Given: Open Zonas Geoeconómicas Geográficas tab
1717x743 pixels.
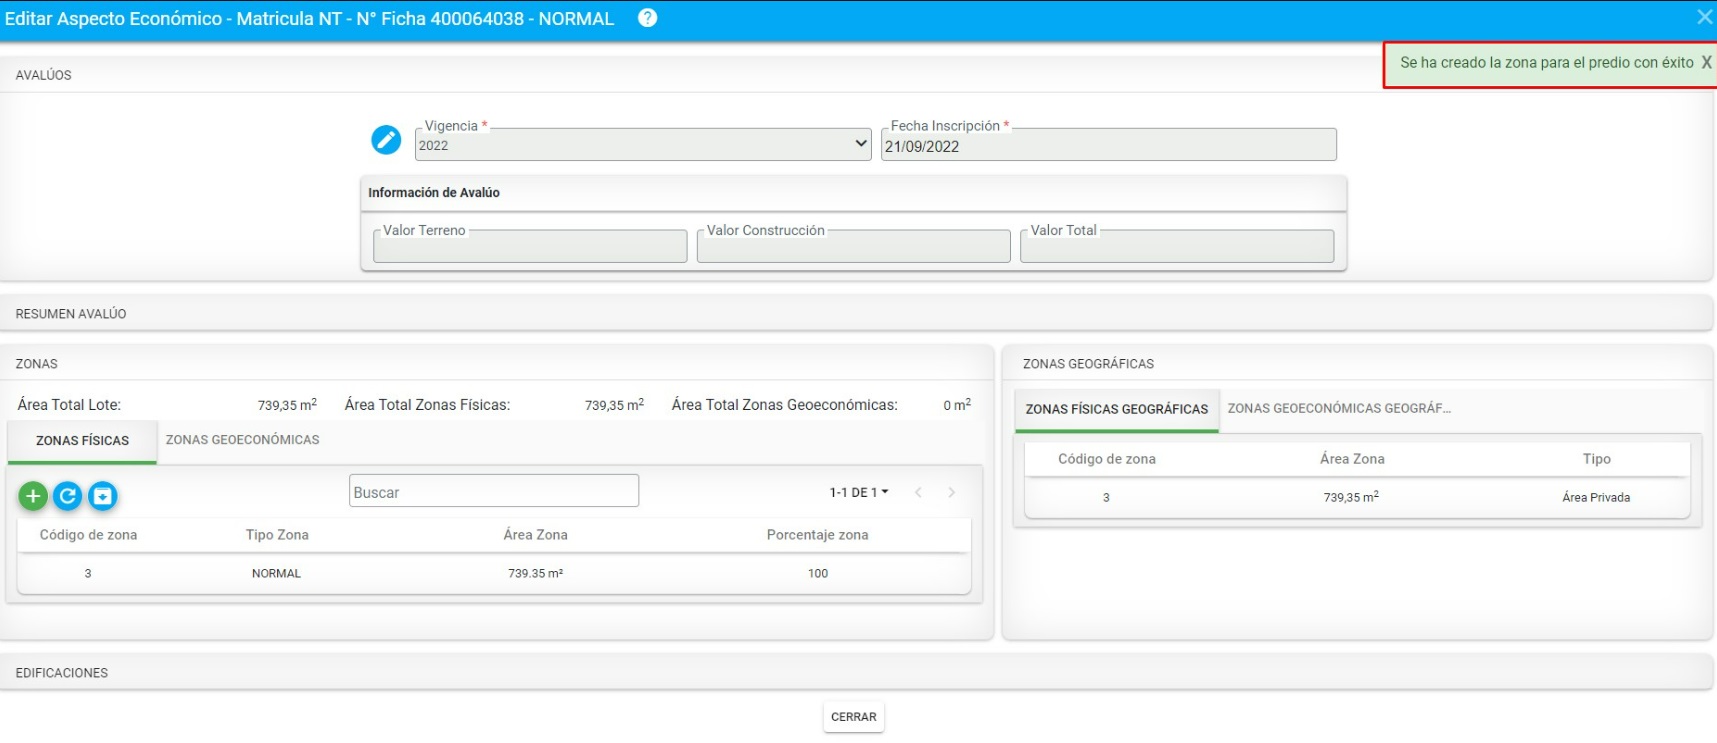Looking at the screenshot, I should [x=1338, y=409].
